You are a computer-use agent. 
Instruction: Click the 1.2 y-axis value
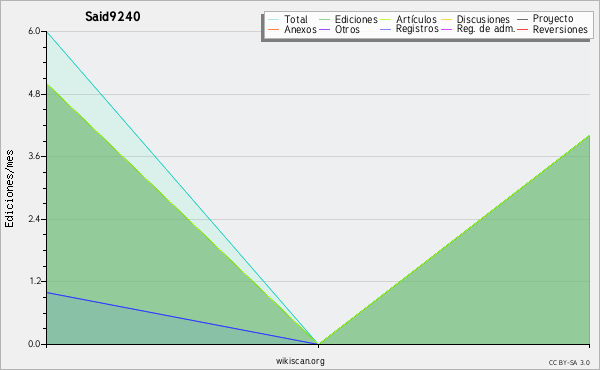click(34, 282)
